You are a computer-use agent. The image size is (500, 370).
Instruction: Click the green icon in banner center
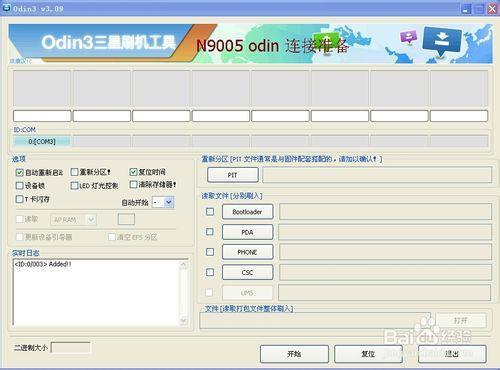click(x=326, y=40)
